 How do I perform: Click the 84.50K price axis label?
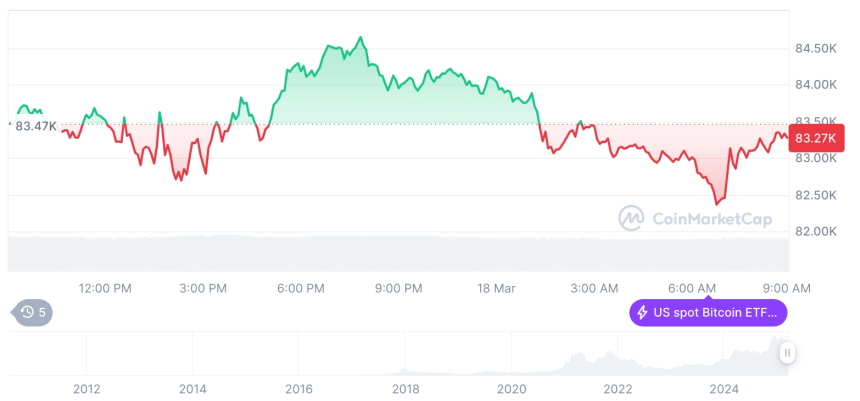816,49
